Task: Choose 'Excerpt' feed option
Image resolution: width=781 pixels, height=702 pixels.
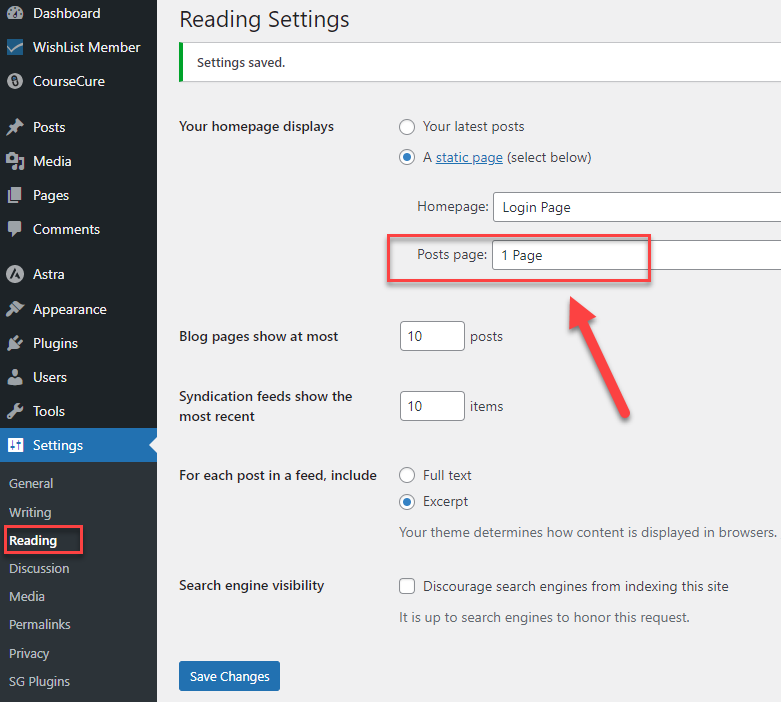Action: [x=407, y=502]
